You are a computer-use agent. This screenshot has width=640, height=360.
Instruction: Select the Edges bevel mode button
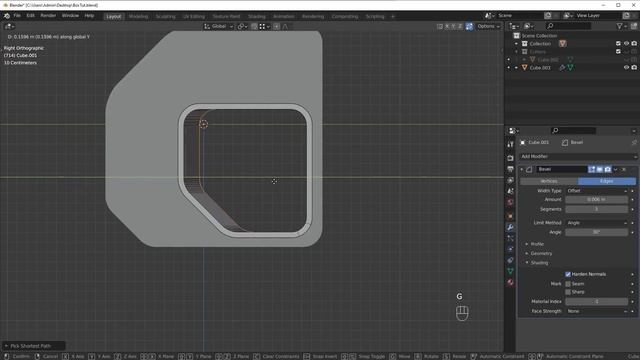tap(607, 181)
